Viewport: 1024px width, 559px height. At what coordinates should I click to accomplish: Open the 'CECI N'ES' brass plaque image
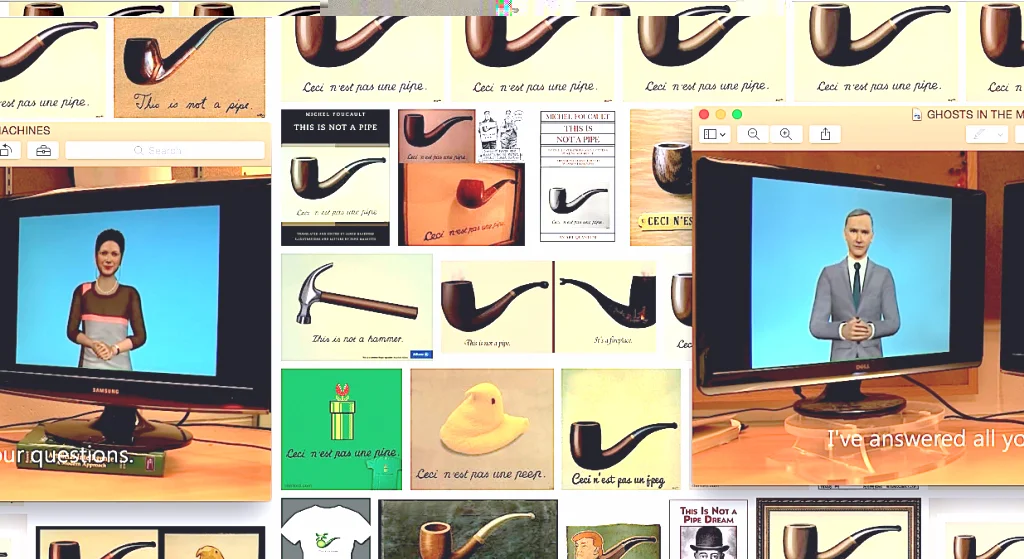tap(661, 178)
